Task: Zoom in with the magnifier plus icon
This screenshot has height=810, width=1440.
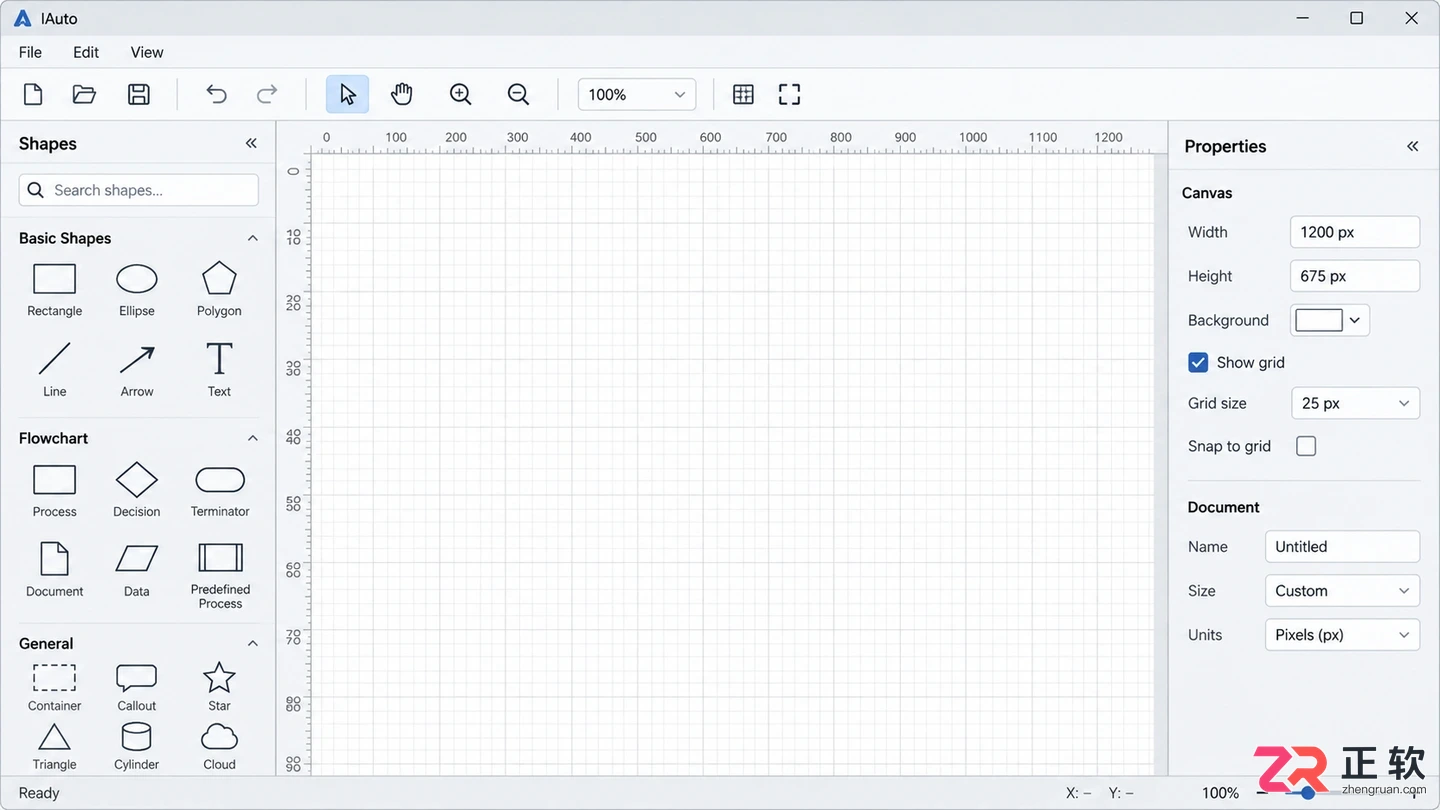Action: coord(460,94)
